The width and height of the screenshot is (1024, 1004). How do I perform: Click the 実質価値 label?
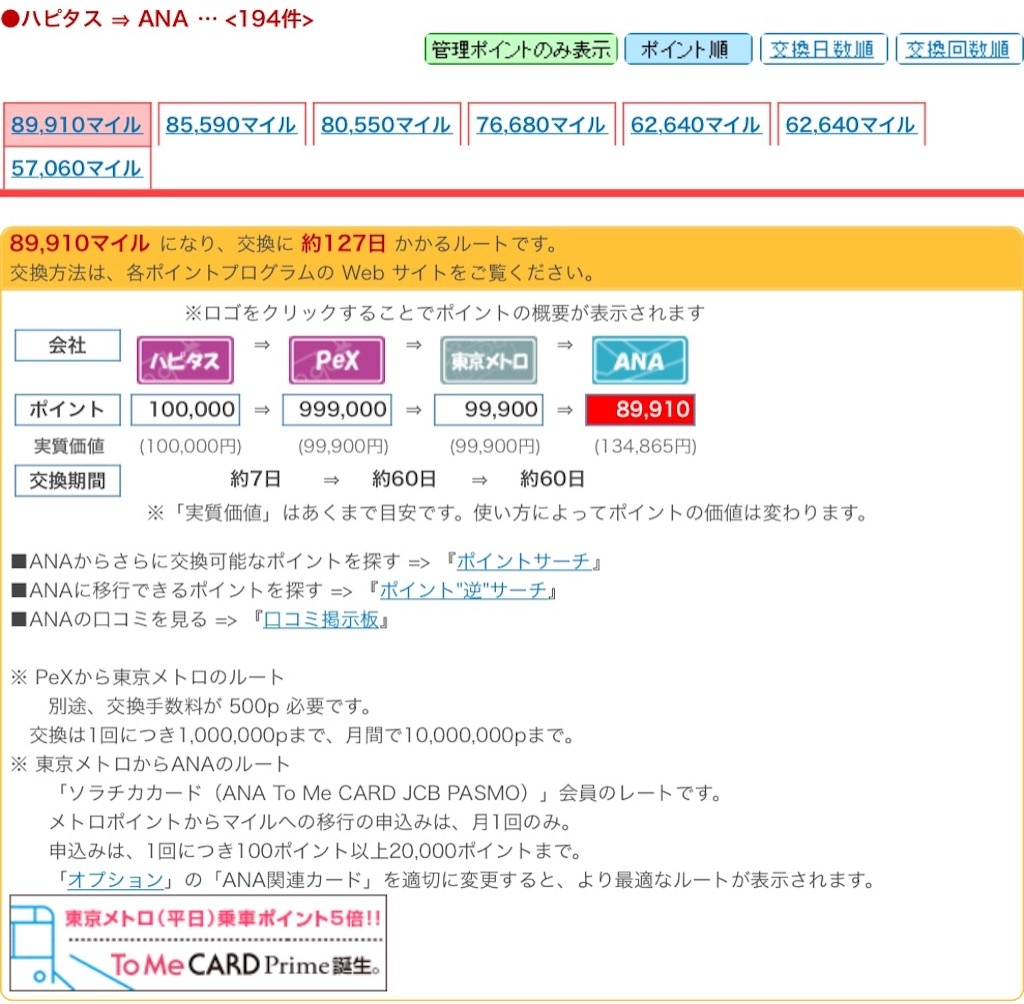coord(69,446)
